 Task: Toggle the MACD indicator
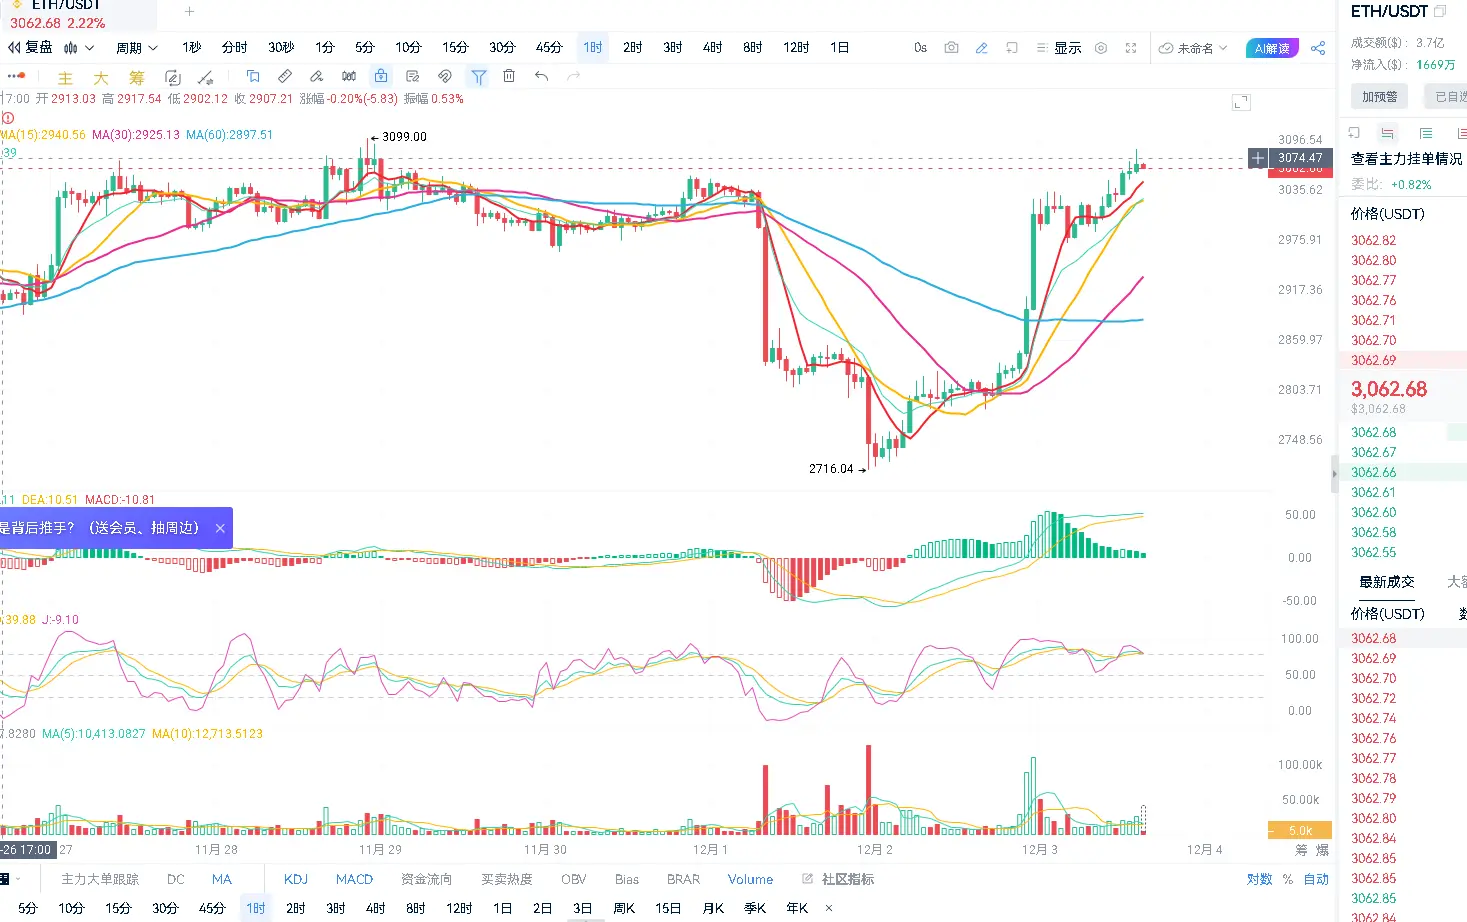coord(354,879)
